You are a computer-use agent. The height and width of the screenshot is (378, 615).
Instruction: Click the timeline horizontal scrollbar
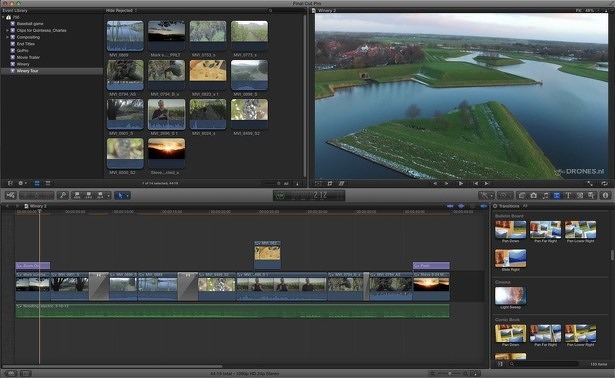point(113,366)
